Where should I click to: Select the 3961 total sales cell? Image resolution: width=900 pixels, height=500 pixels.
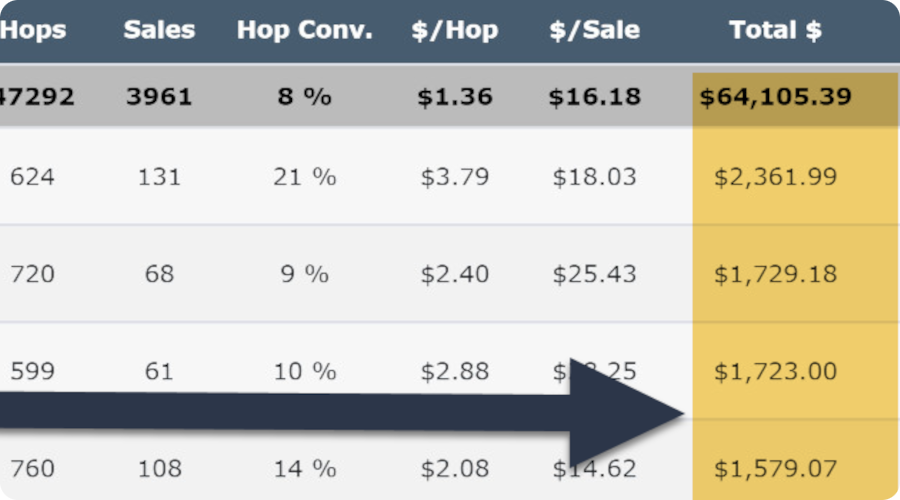158,97
